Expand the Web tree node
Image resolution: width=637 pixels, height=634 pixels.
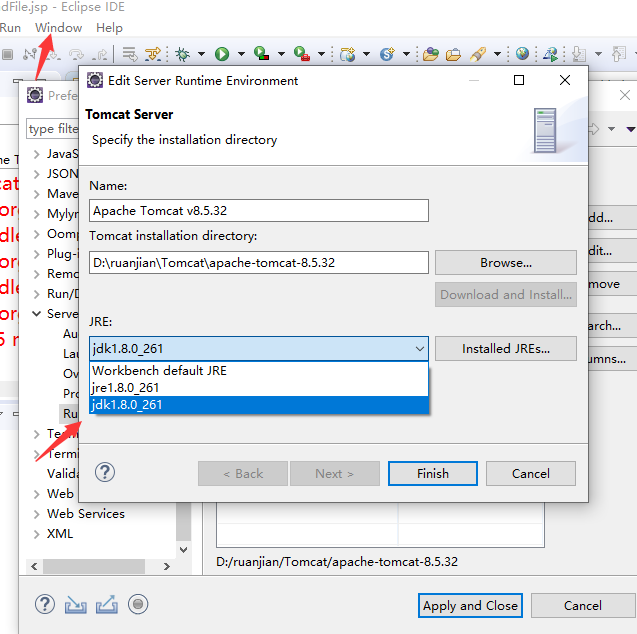click(x=37, y=494)
